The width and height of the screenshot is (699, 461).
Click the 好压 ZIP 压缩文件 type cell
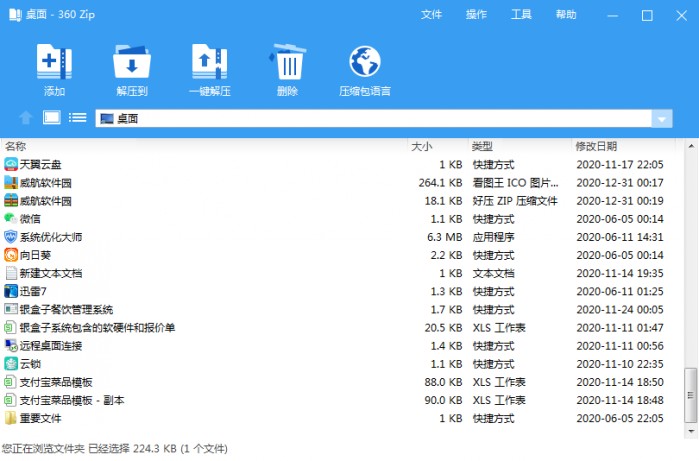pyautogui.click(x=515, y=201)
